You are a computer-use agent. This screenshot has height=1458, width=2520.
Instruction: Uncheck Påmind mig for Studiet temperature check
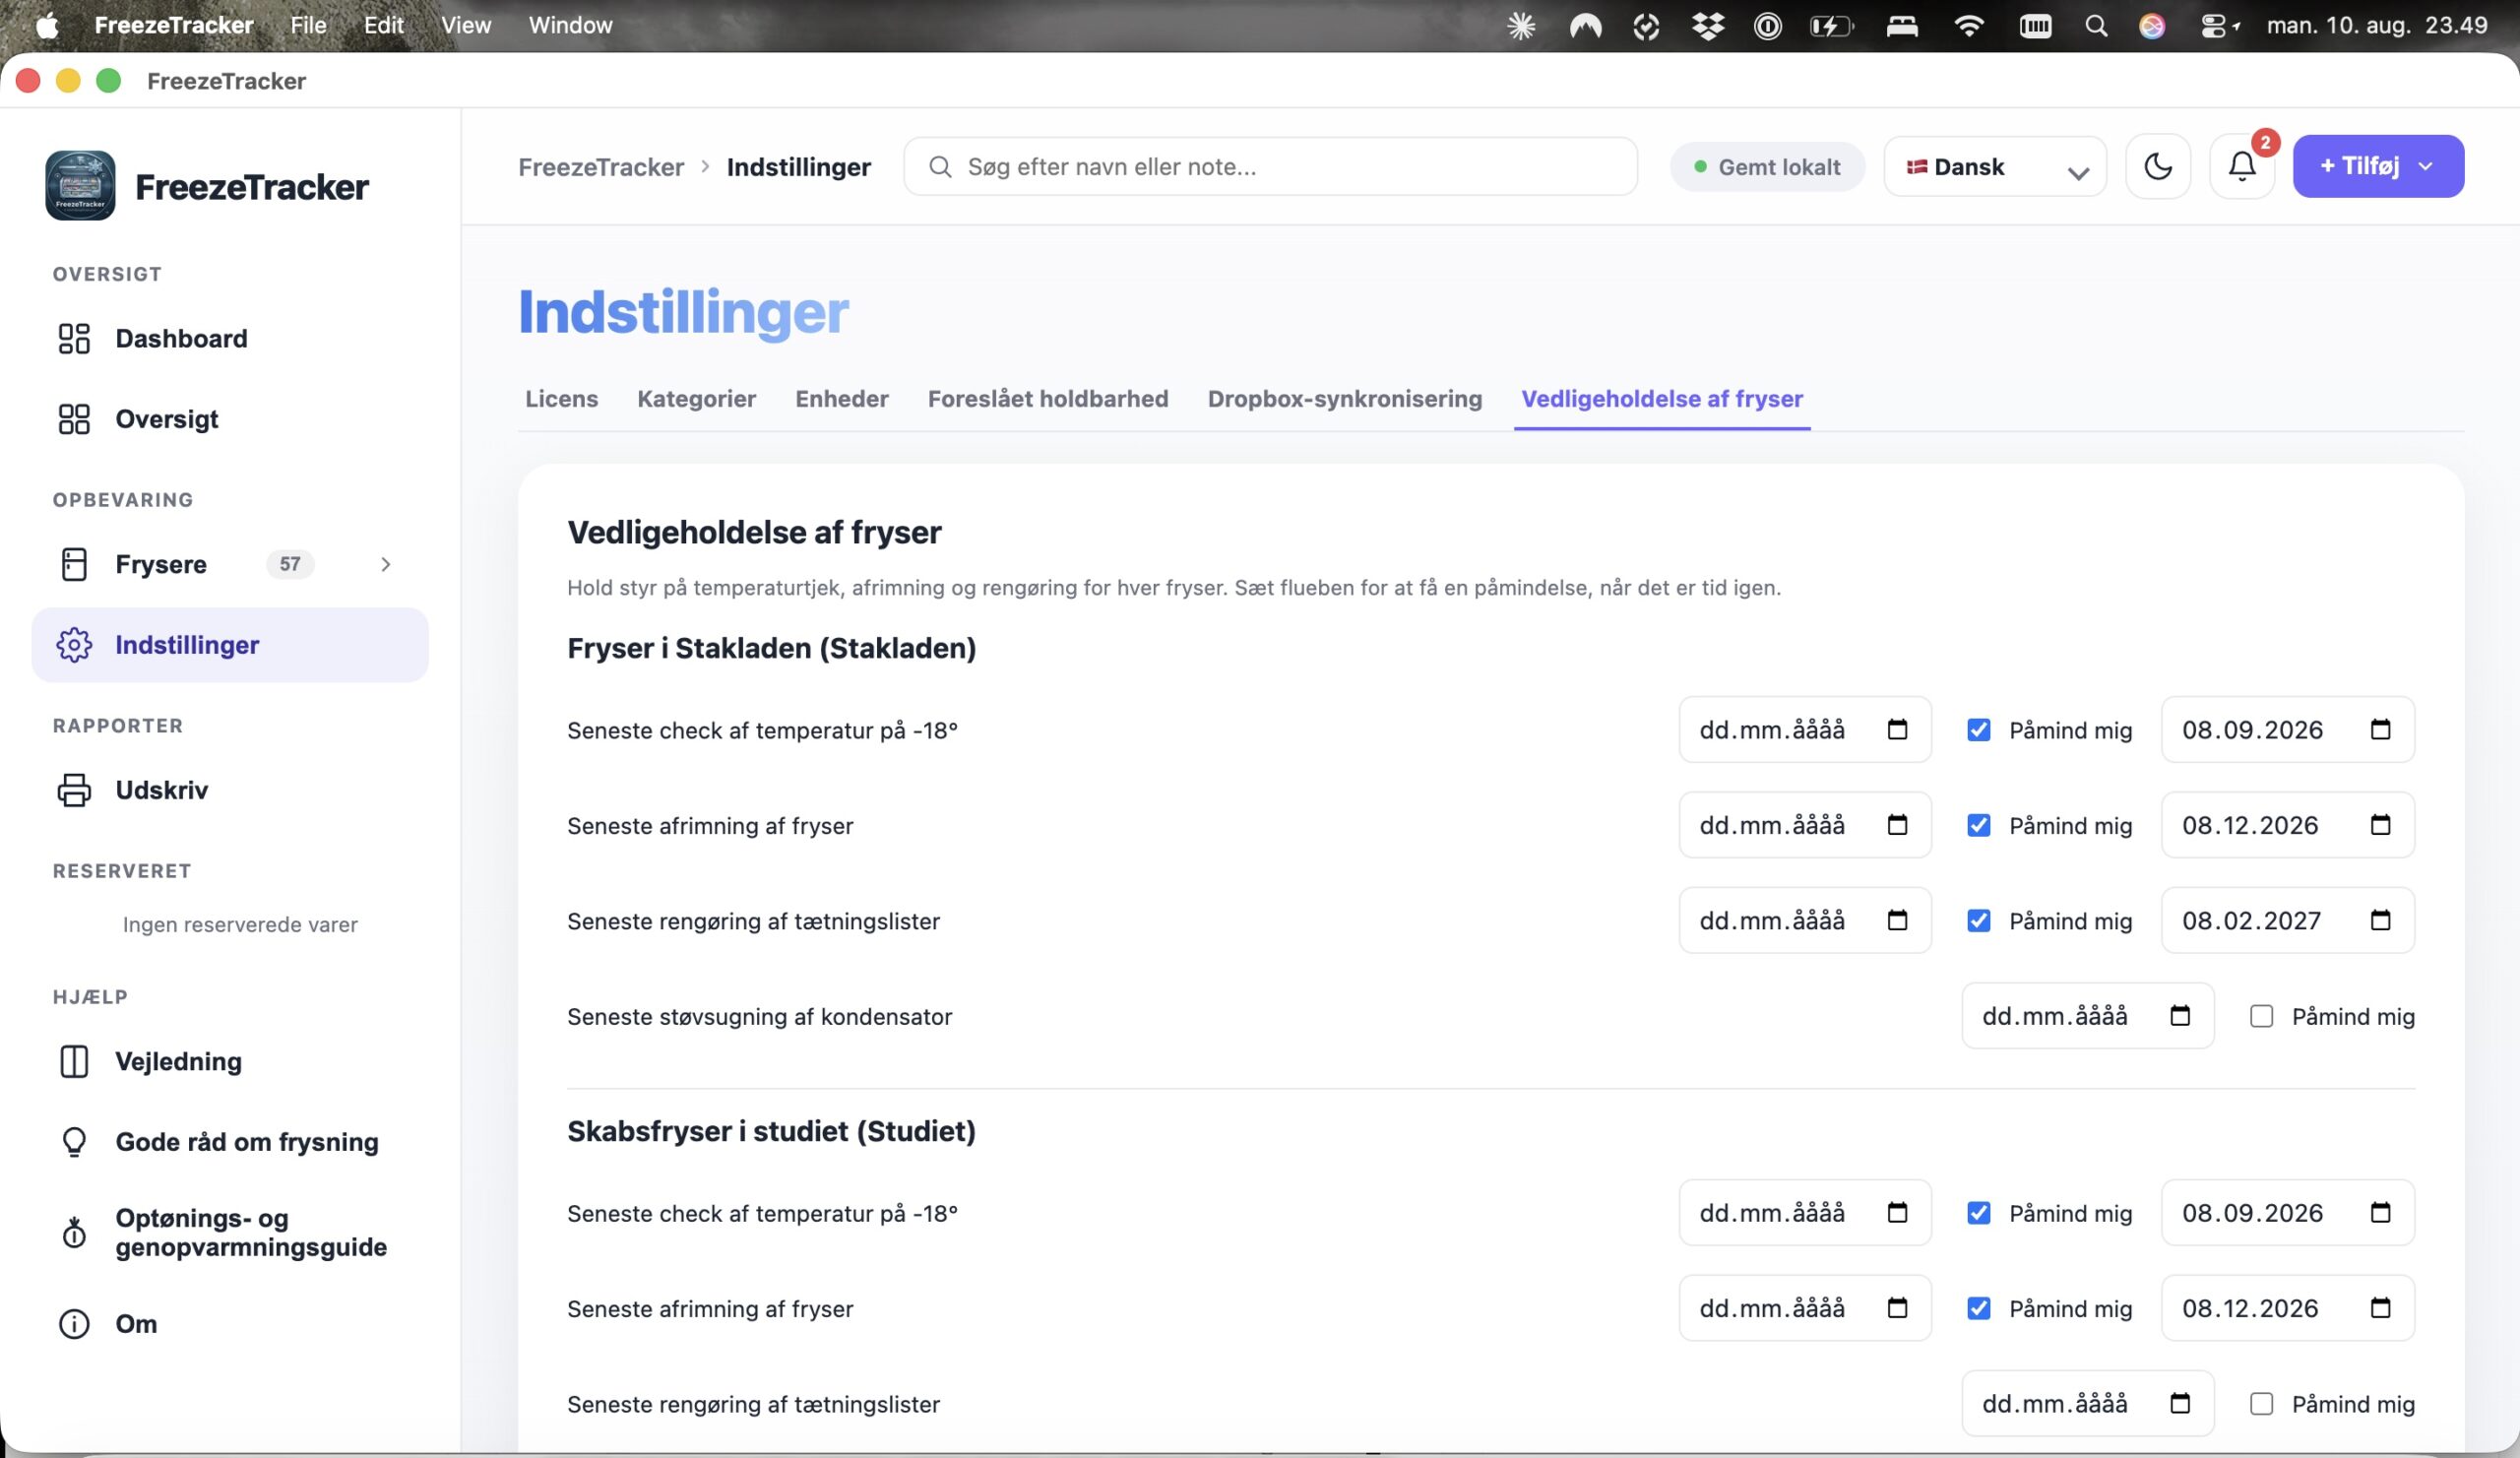click(x=1978, y=1213)
